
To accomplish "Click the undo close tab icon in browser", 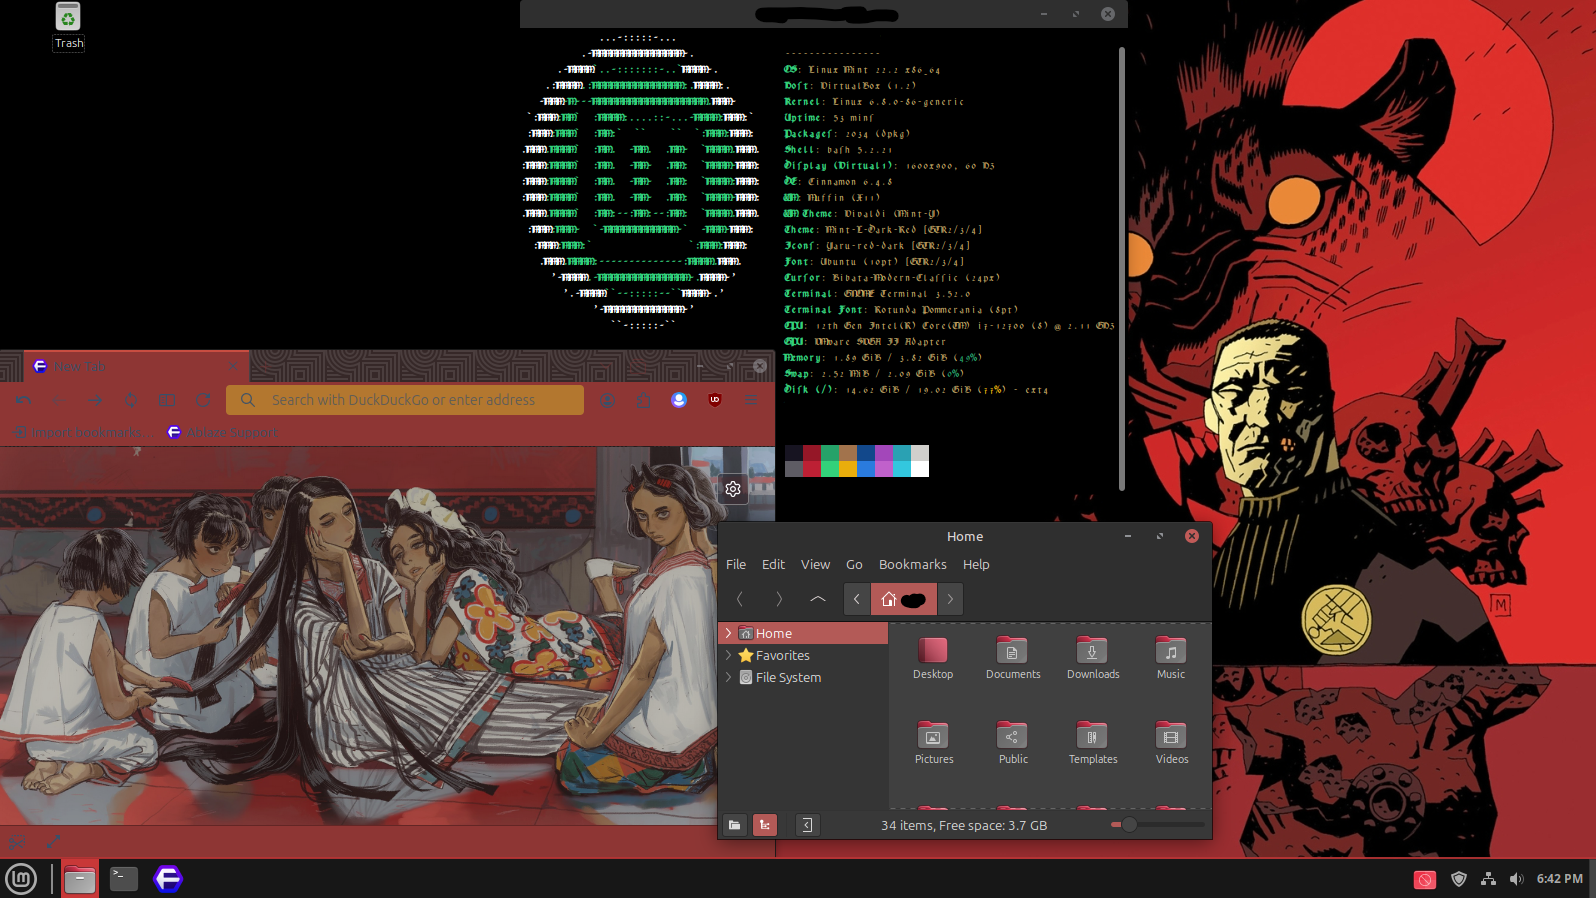I will pyautogui.click(x=23, y=400).
